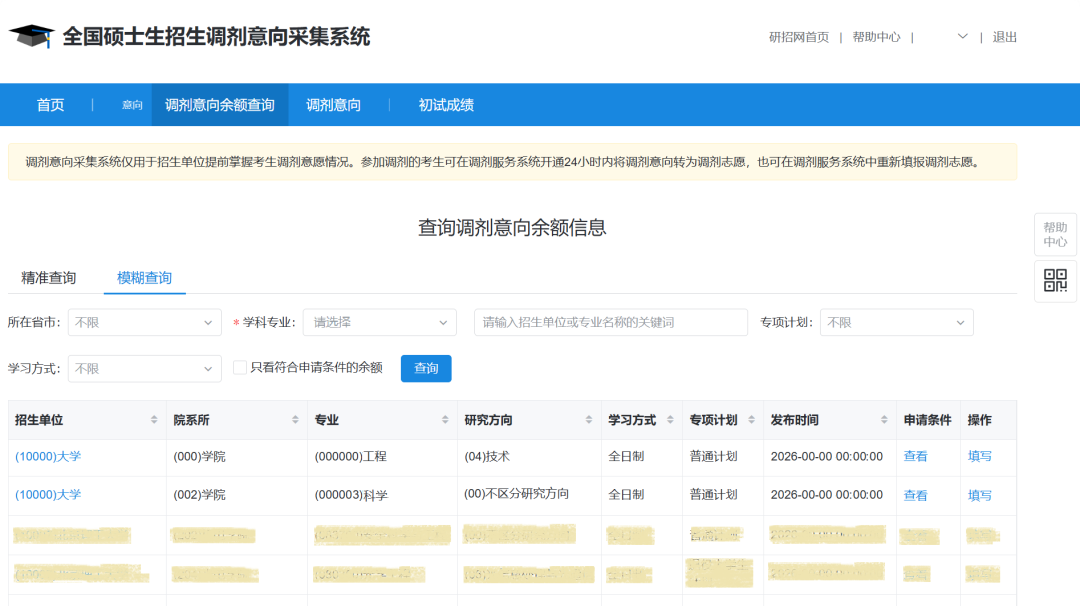Sort the 学习方式 column
The width and height of the screenshot is (1080, 606).
click(671, 419)
